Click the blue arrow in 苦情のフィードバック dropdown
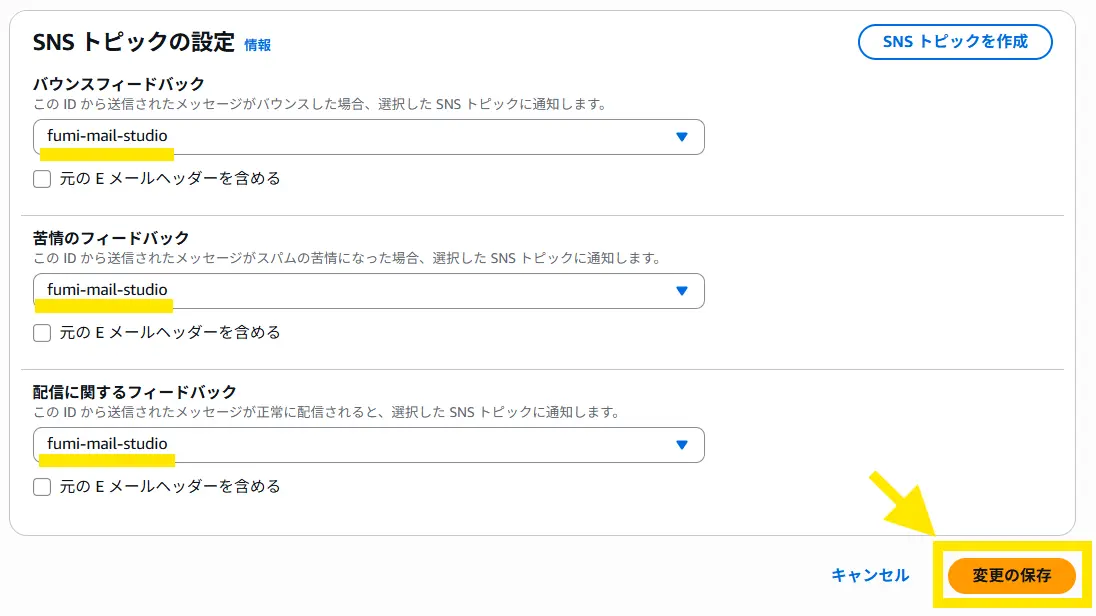 (x=682, y=291)
